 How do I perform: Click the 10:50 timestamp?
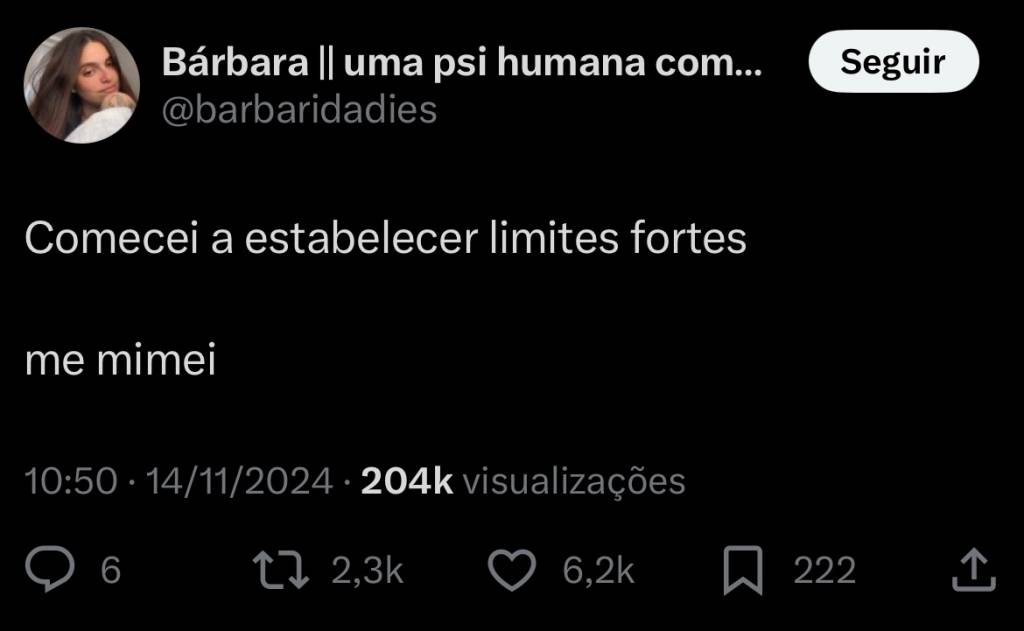coord(71,481)
